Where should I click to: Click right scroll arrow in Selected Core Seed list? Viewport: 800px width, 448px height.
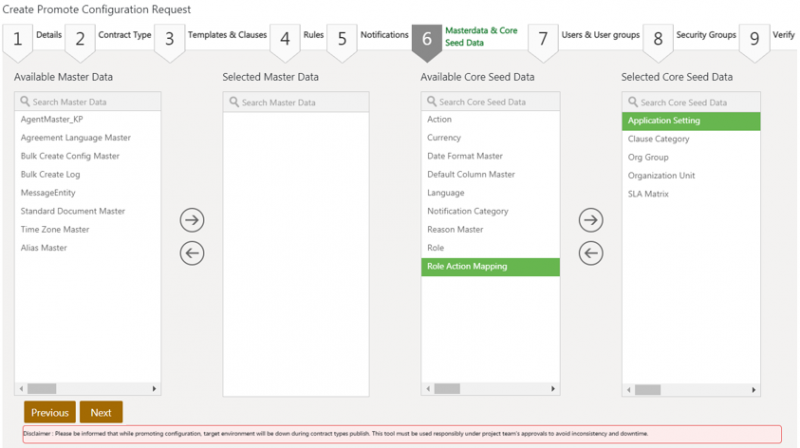[755, 388]
